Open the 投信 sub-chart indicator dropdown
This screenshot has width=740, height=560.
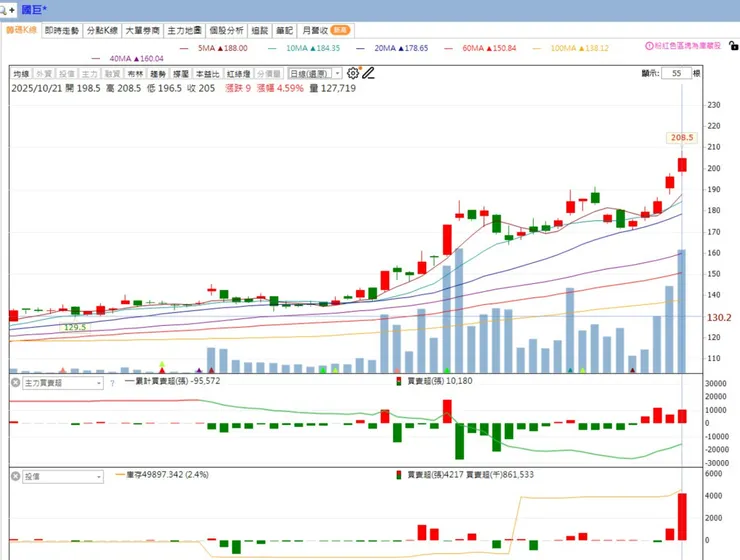pyautogui.click(x=63, y=476)
